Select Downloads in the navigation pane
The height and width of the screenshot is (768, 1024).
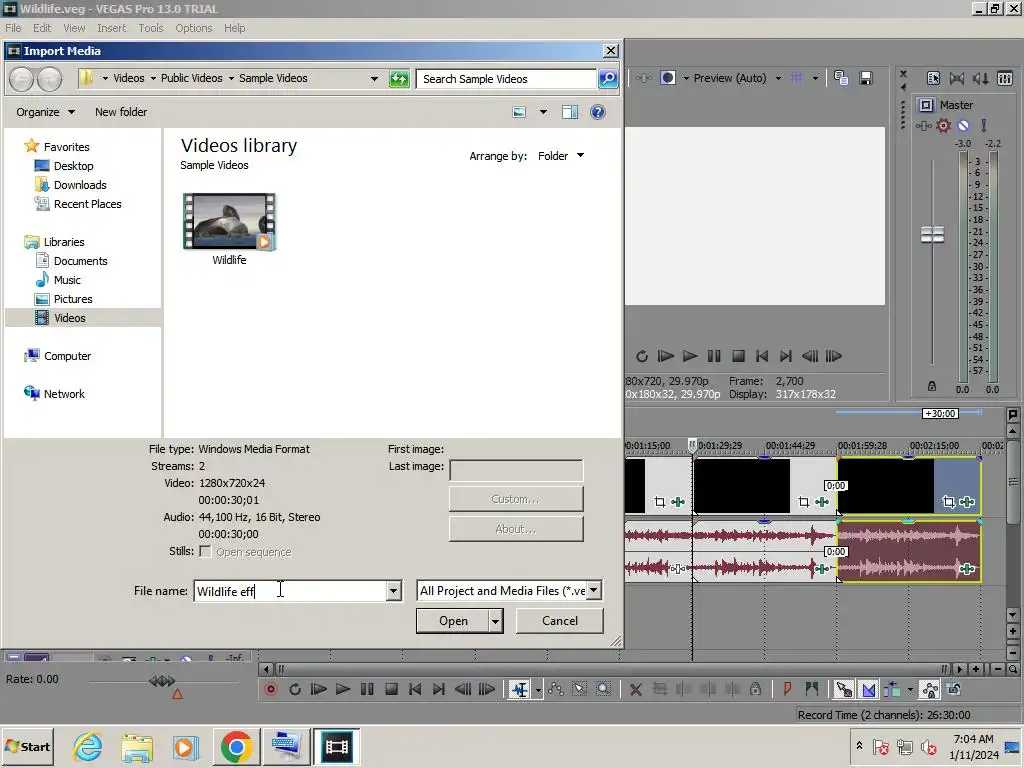coord(80,185)
